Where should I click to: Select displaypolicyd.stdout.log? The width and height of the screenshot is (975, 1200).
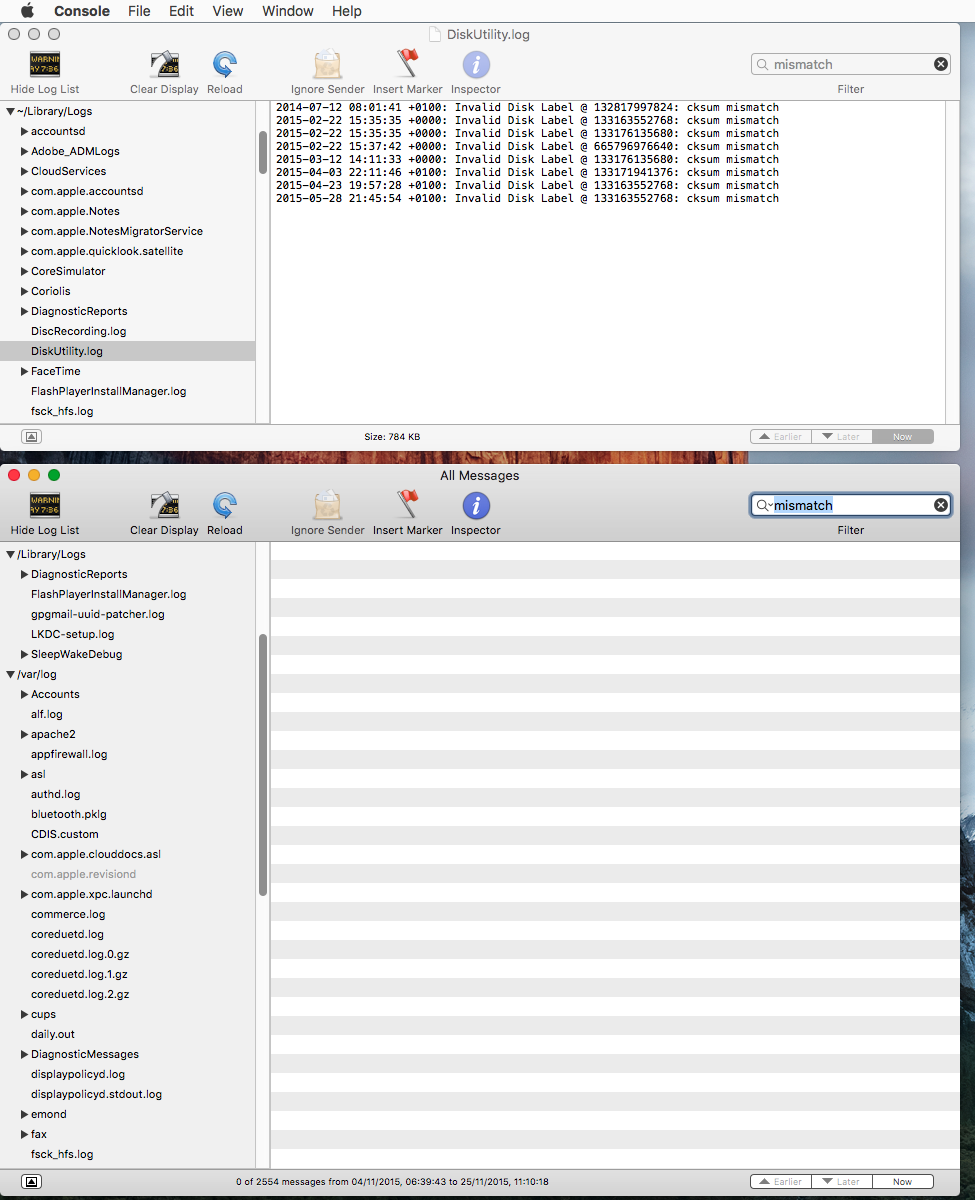coord(96,1094)
